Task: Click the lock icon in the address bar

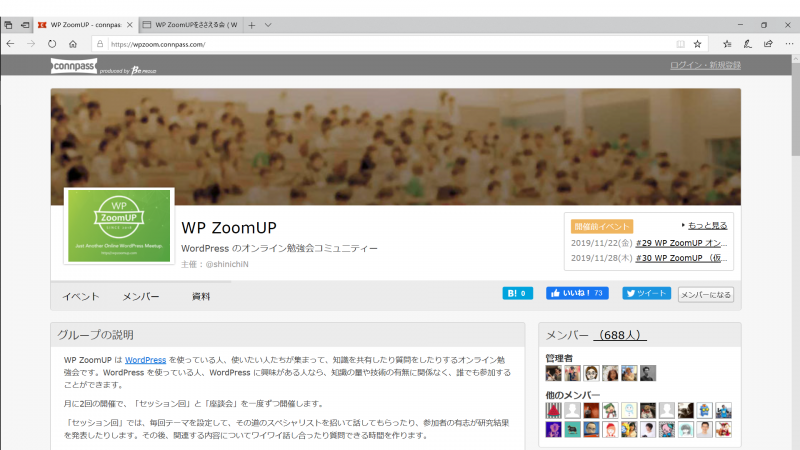Action: click(100, 44)
